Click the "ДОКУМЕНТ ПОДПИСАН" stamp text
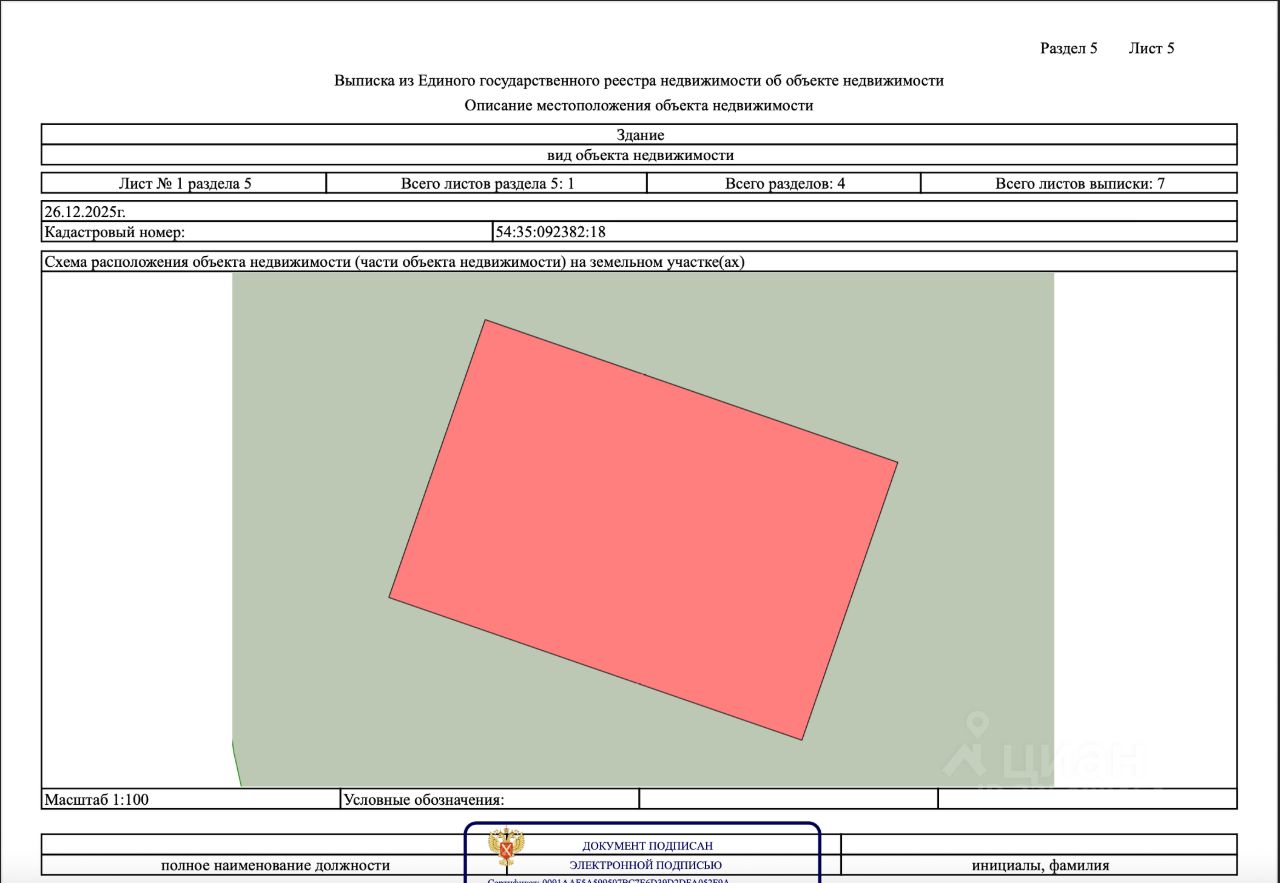The width and height of the screenshot is (1280, 883). (x=647, y=846)
